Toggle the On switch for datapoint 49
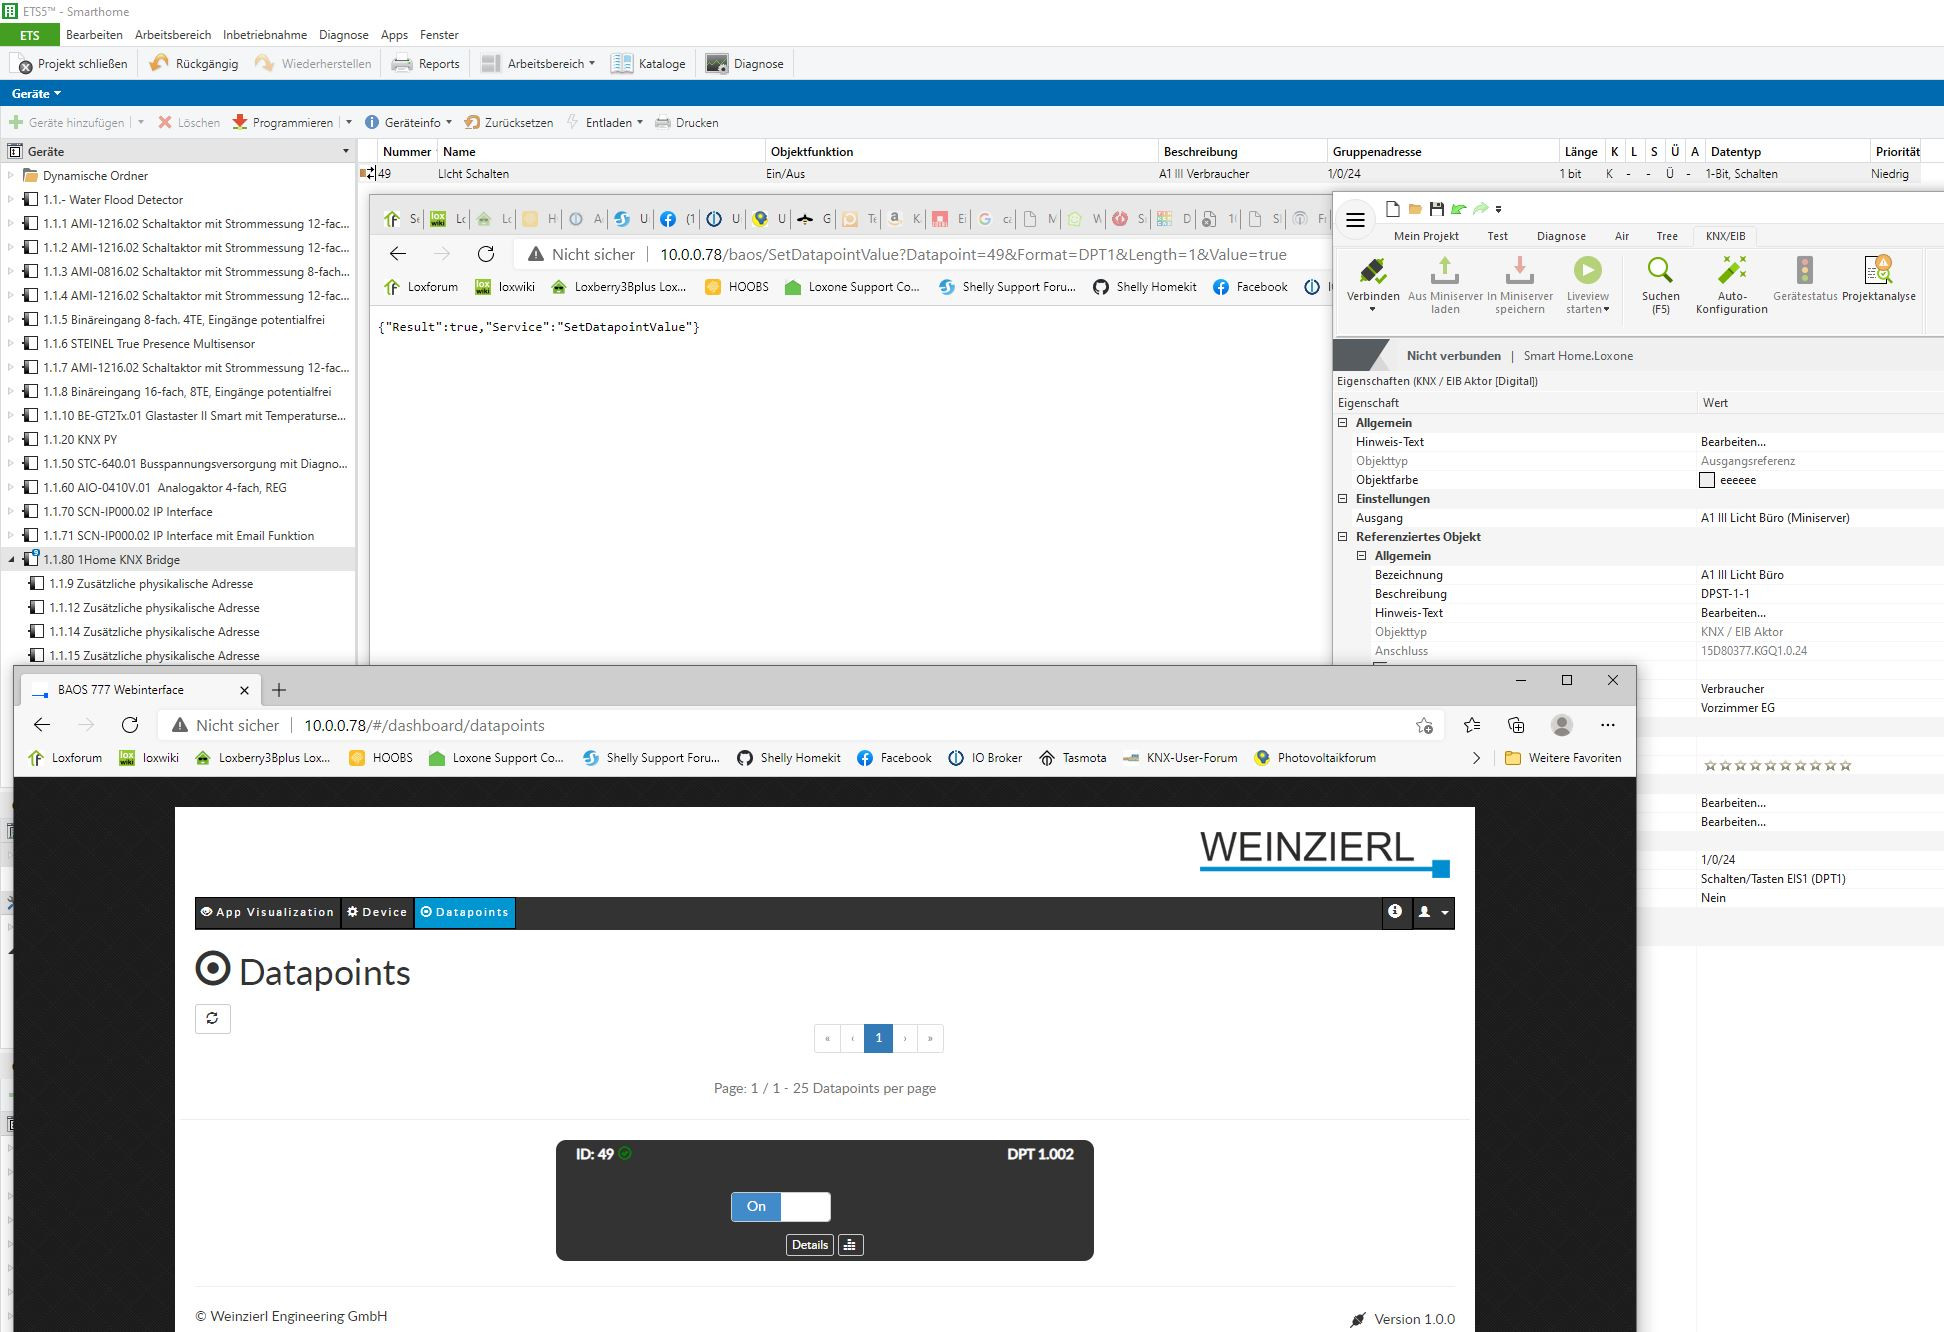1944x1332 pixels. pyautogui.click(x=780, y=1207)
